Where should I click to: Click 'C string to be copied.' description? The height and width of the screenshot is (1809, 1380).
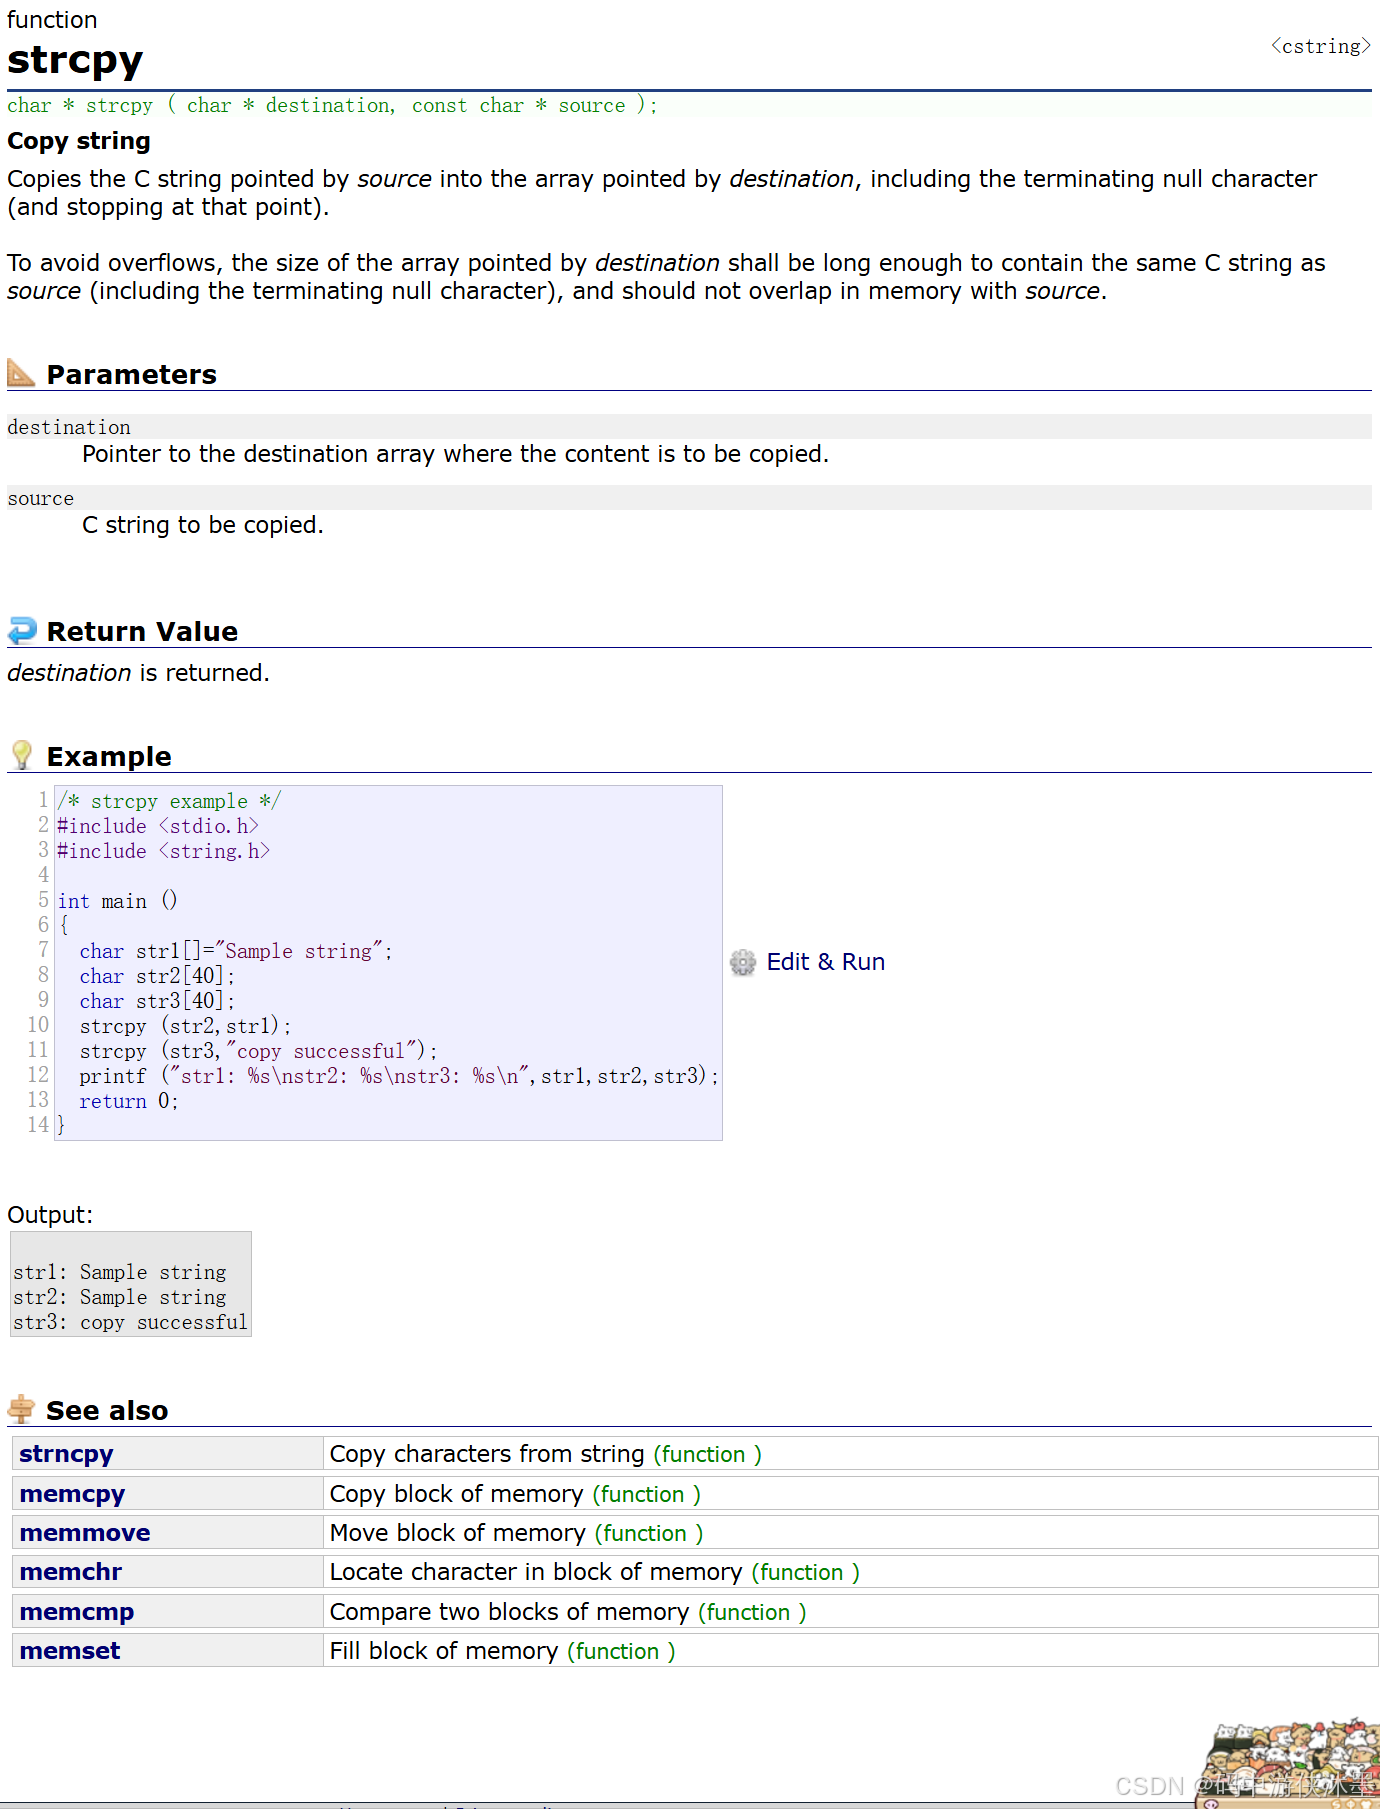[x=203, y=525]
